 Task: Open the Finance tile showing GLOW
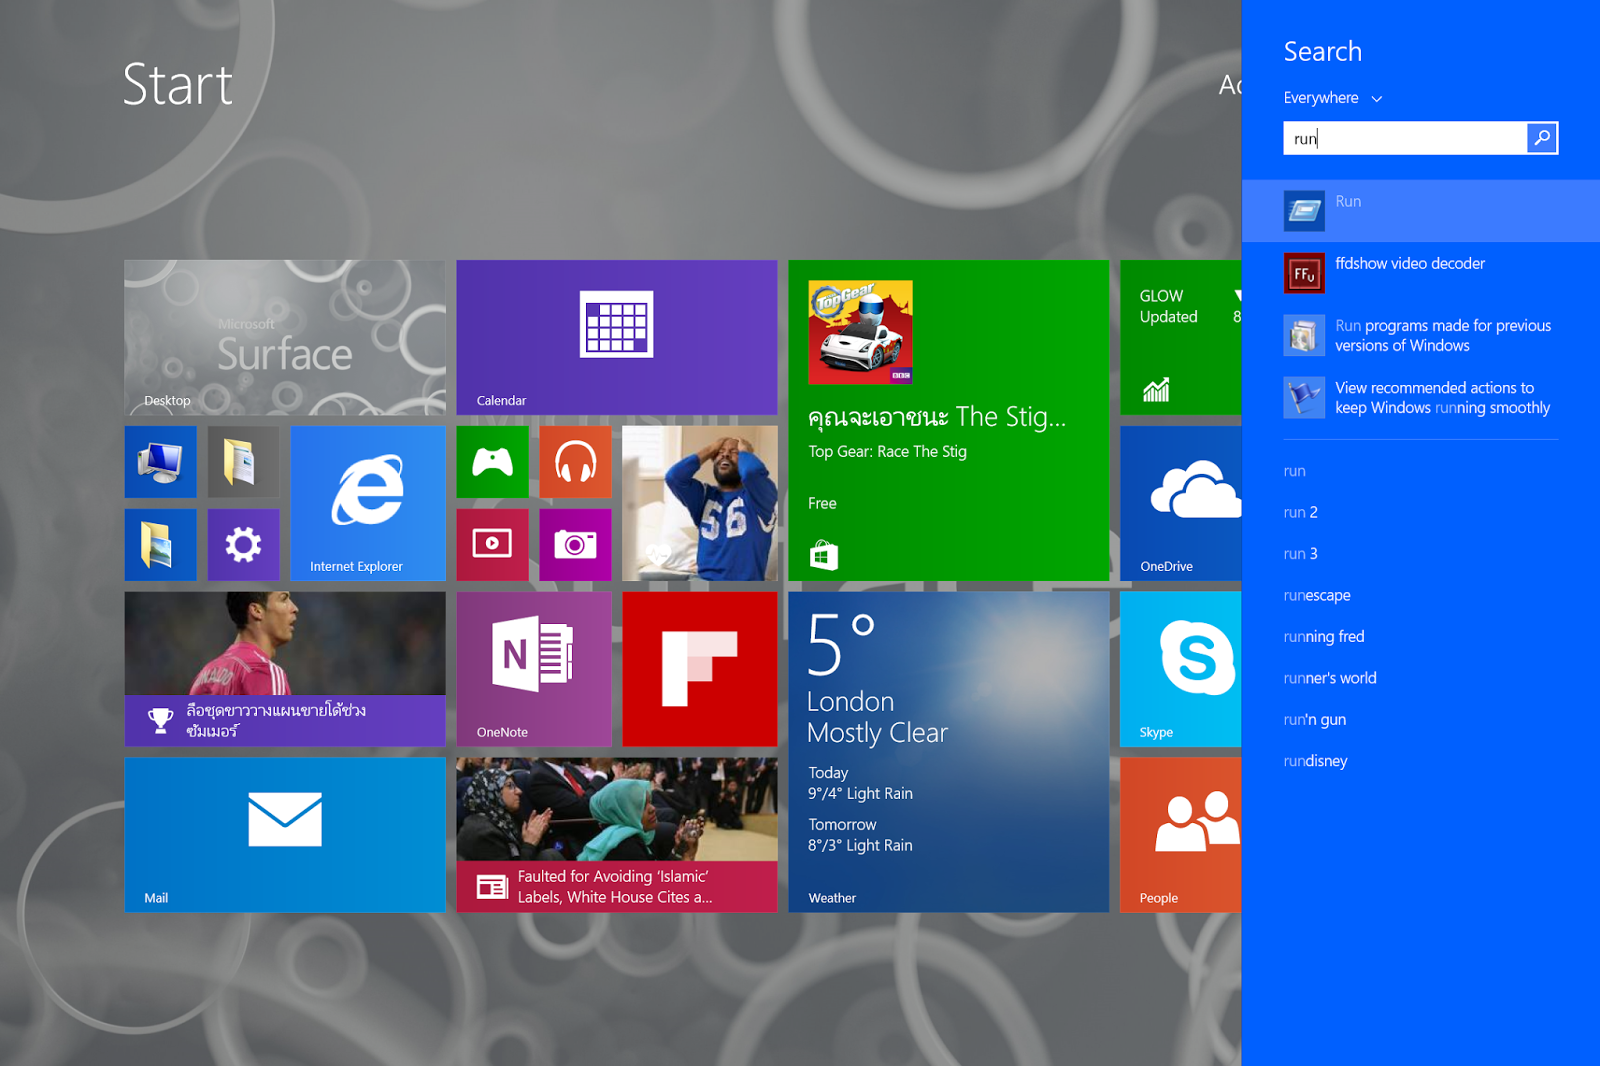coord(1181,337)
